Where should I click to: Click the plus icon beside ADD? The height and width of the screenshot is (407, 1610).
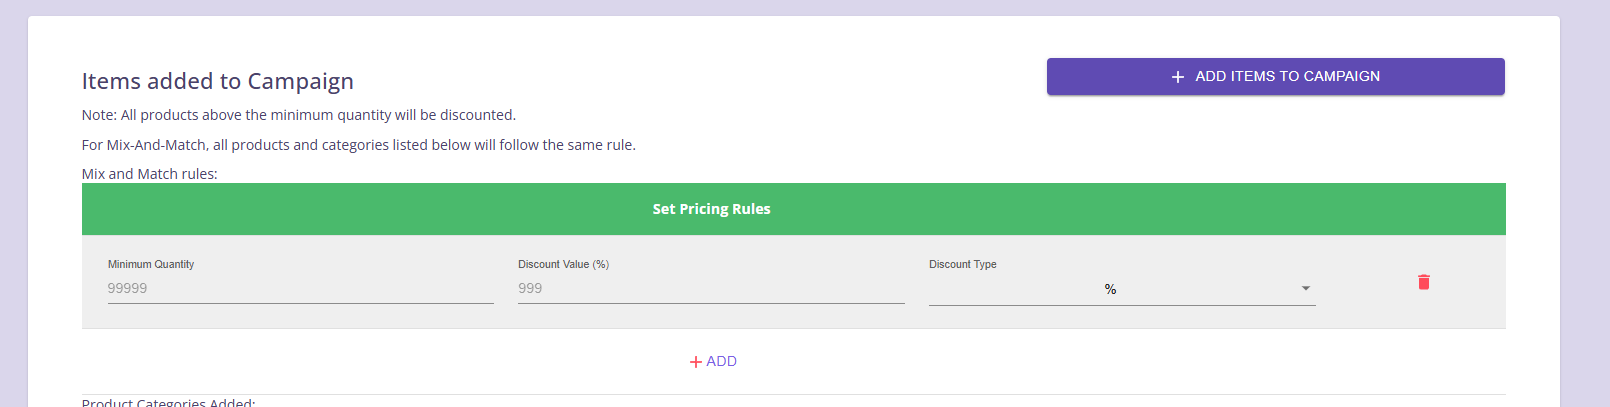coord(696,362)
